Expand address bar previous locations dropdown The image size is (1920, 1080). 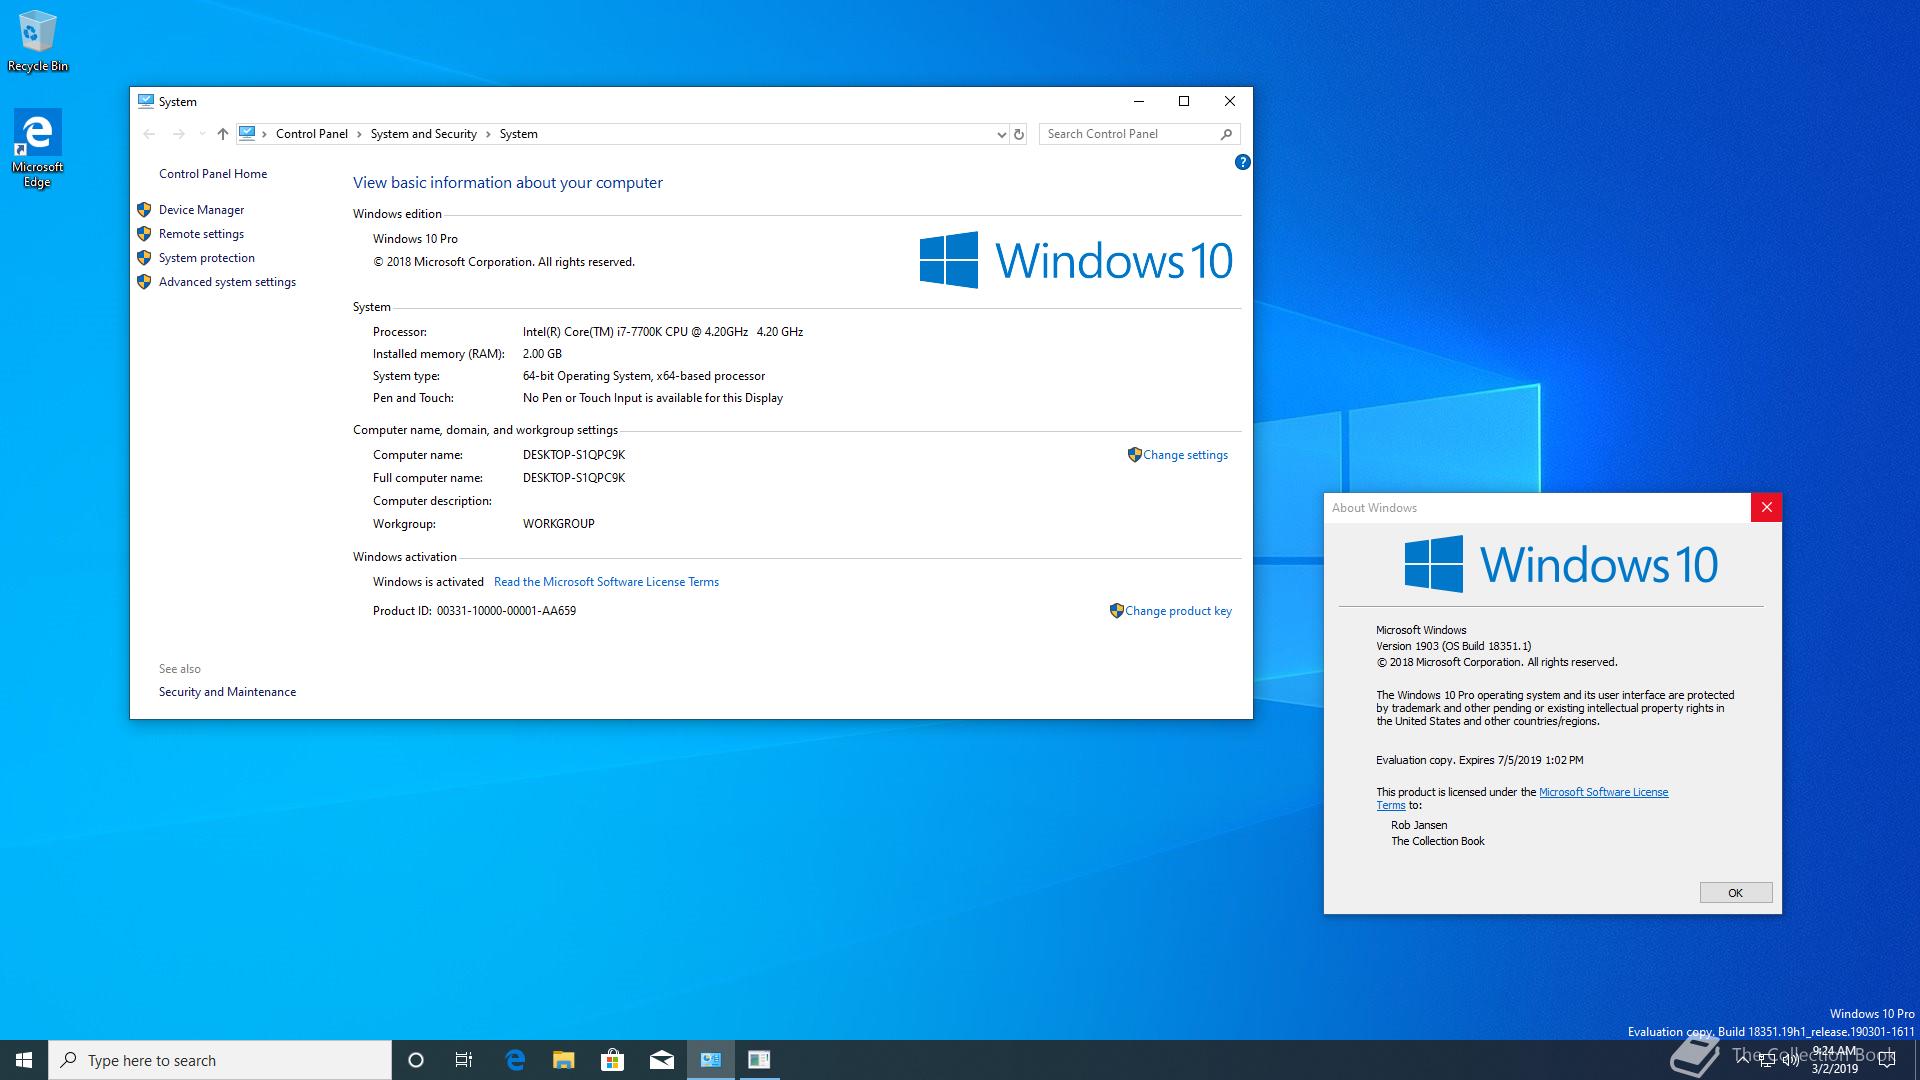[x=1001, y=134]
